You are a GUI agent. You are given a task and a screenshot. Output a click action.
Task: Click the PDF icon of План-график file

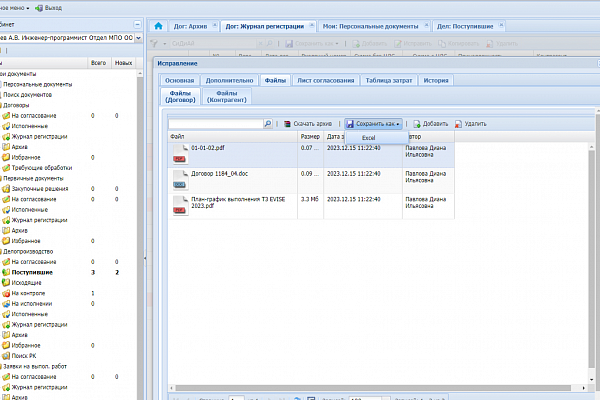pos(180,206)
